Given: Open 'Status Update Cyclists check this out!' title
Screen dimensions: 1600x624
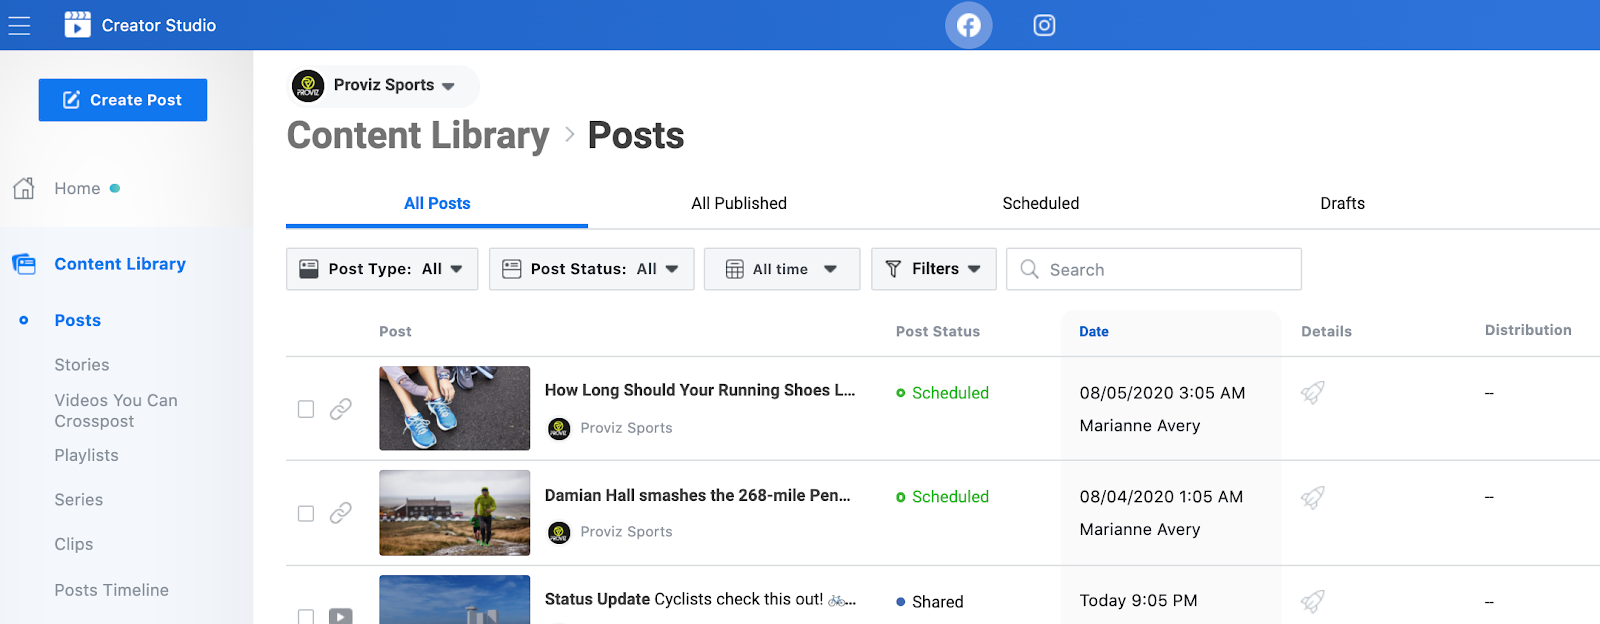Looking at the screenshot, I should 700,600.
